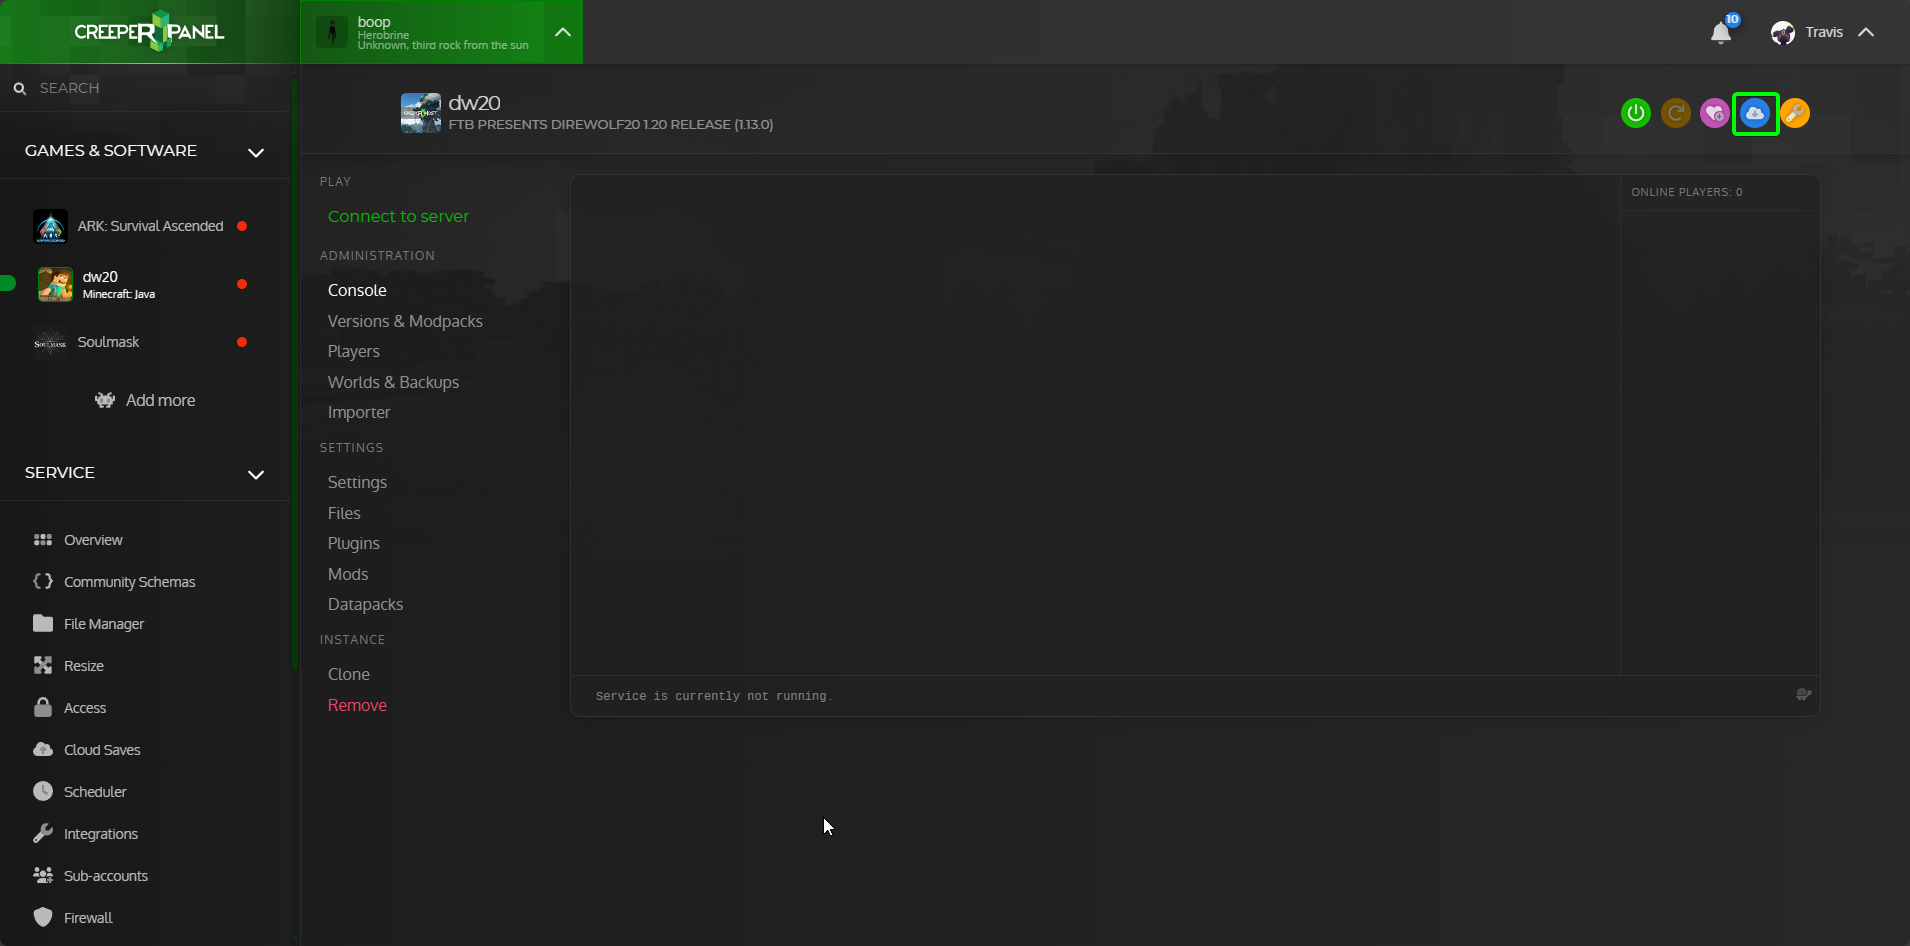Go to the Players page
Viewport: 1910px width, 946px height.
(x=354, y=352)
